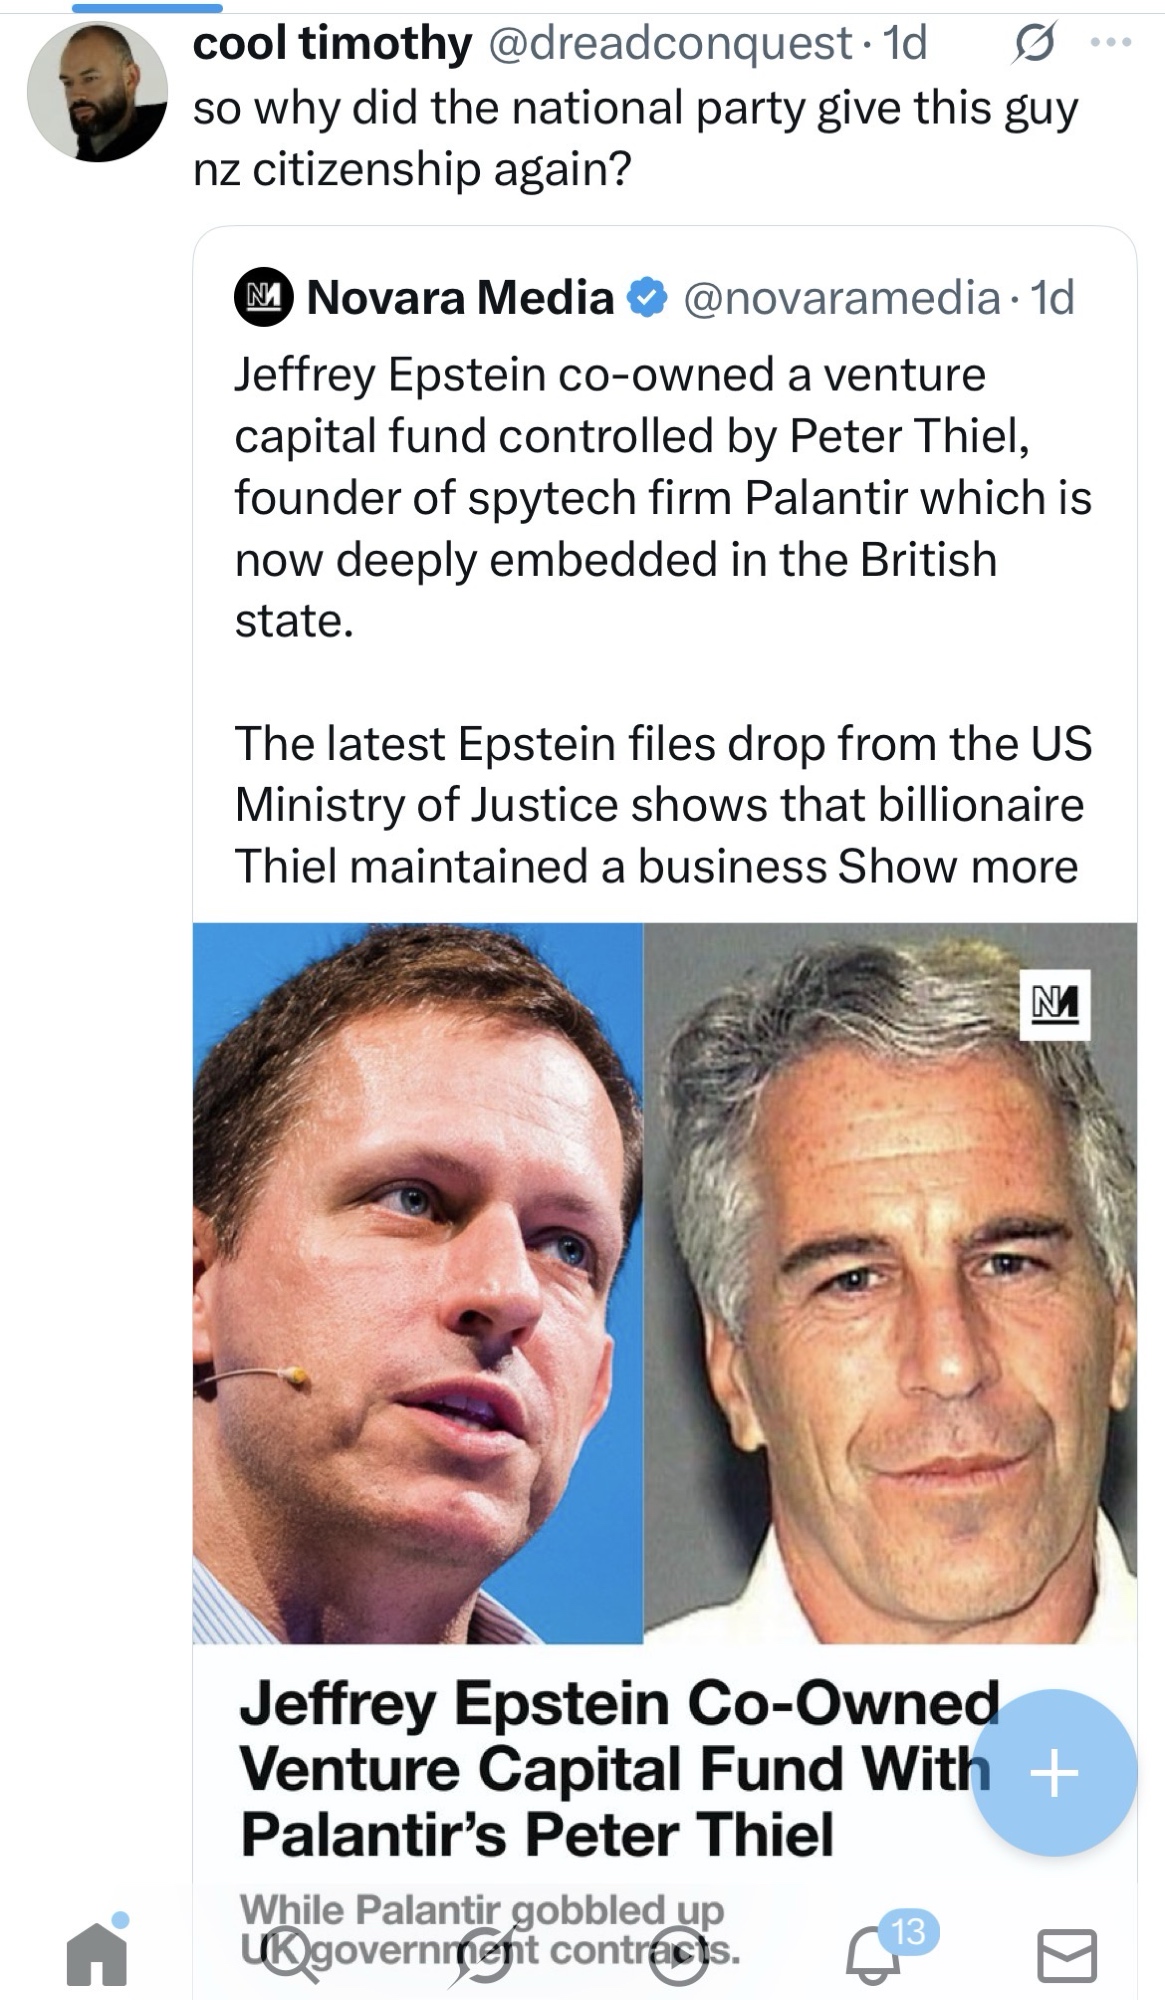1165x2000 pixels.
Task: Tap the blue verified badge beside Novara Media
Action: 646,298
